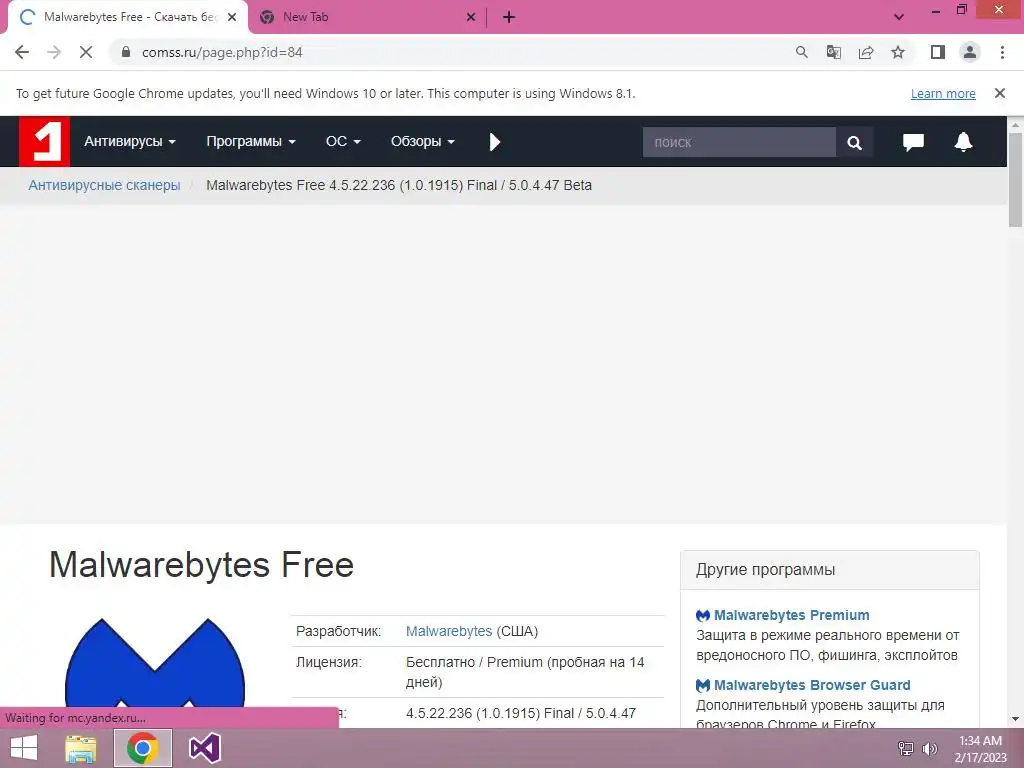Screen dimensions: 1024x768
Task: Click the zoom magnifier icon in address bar
Action: (801, 52)
